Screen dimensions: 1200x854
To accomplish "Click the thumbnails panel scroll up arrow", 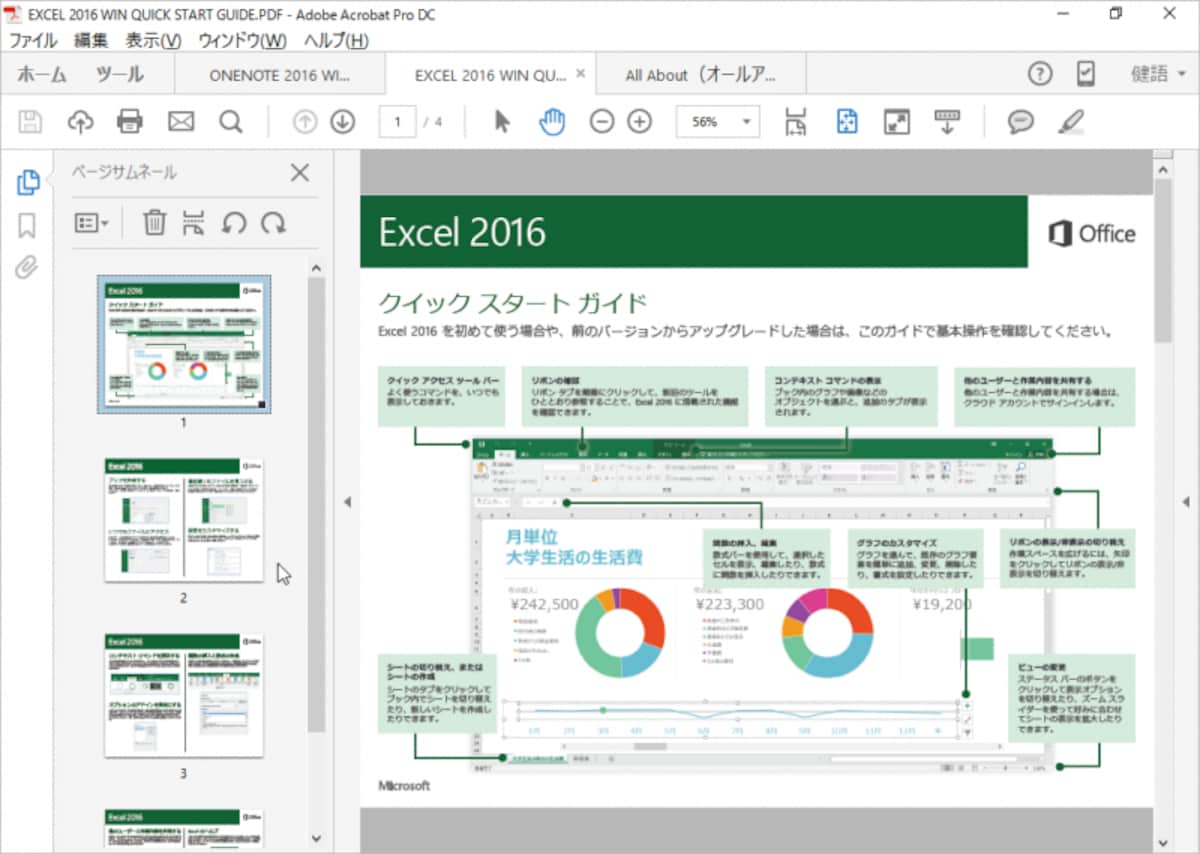I will click(316, 268).
